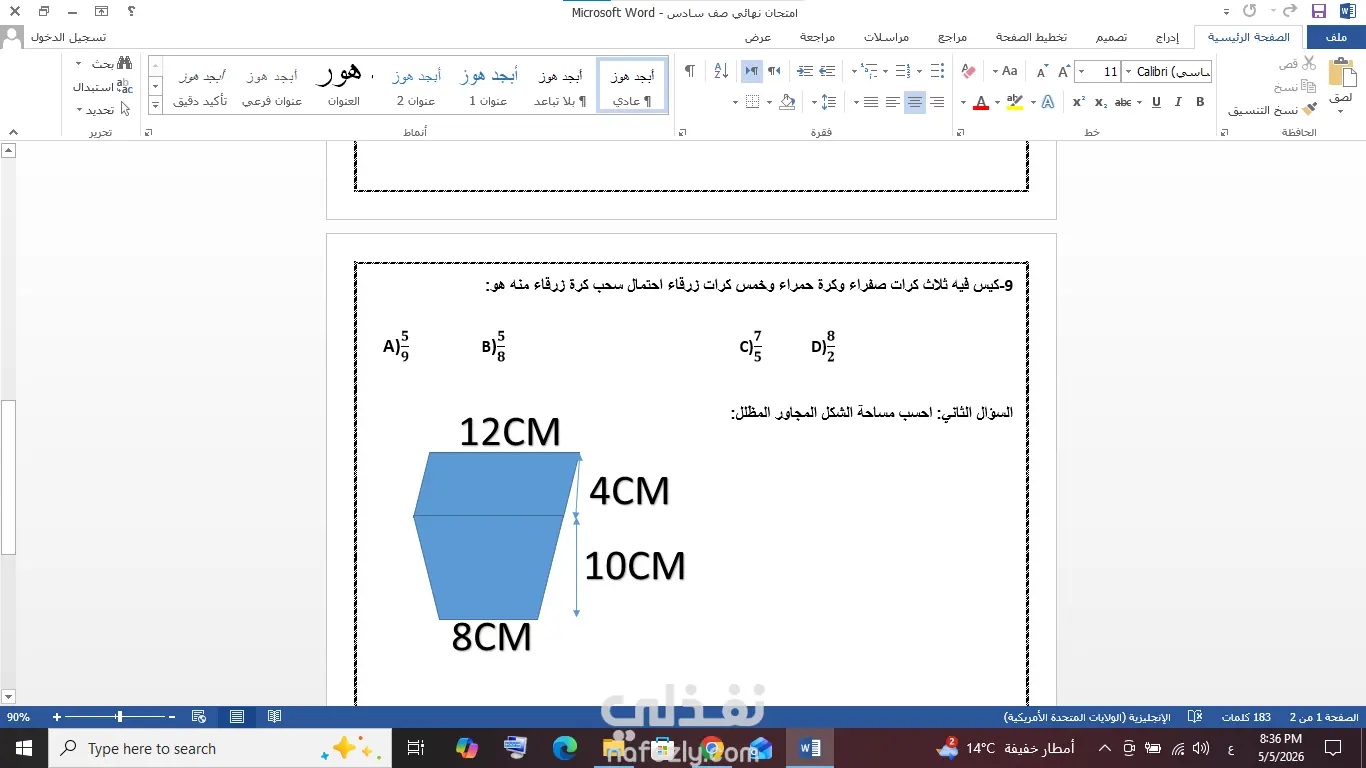Click the Increase Indent icon
This screenshot has height=768, width=1366.
point(805,71)
